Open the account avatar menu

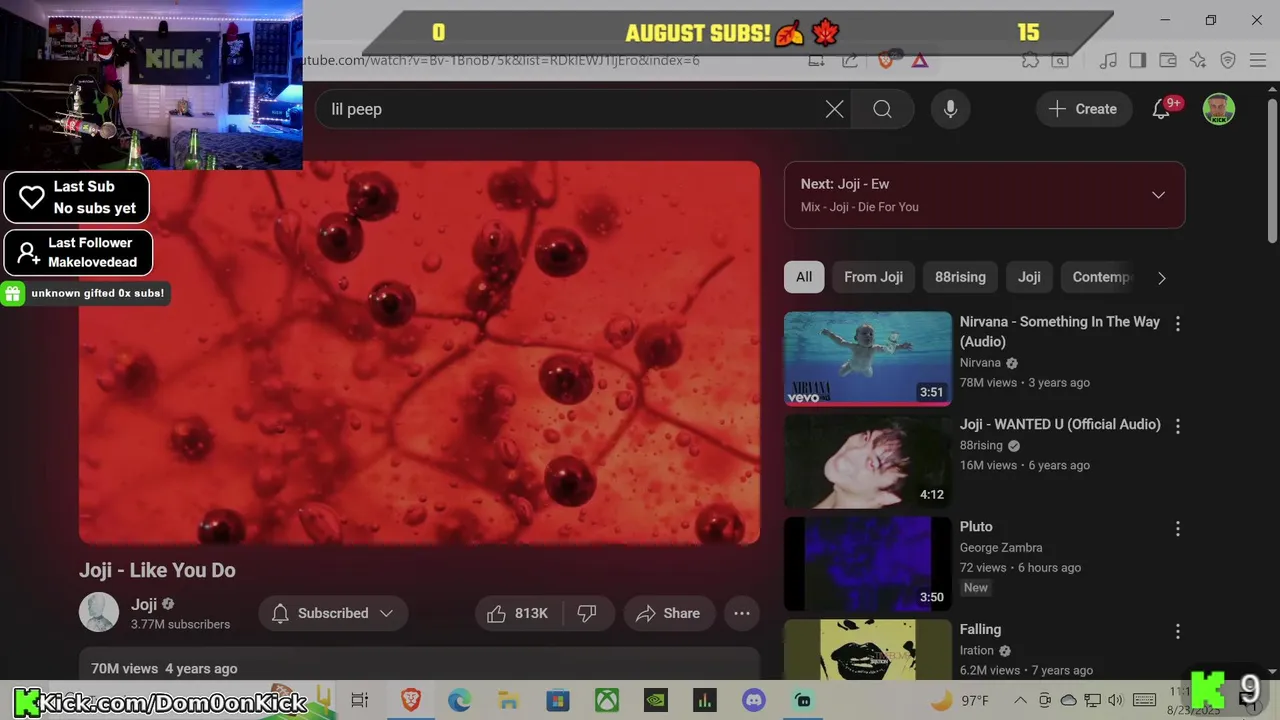[1218, 109]
